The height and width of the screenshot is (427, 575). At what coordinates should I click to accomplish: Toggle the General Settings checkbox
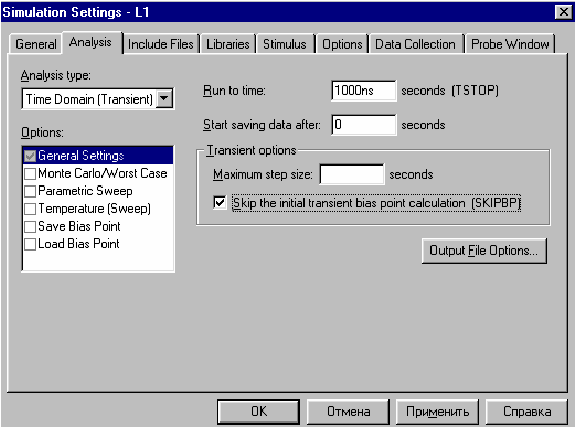30,156
